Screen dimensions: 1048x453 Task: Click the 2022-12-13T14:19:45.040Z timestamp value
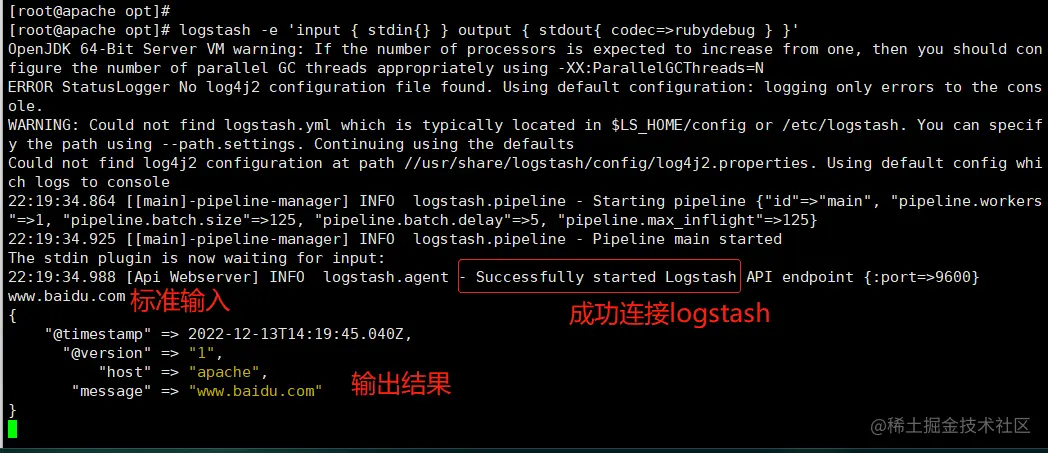[300, 334]
